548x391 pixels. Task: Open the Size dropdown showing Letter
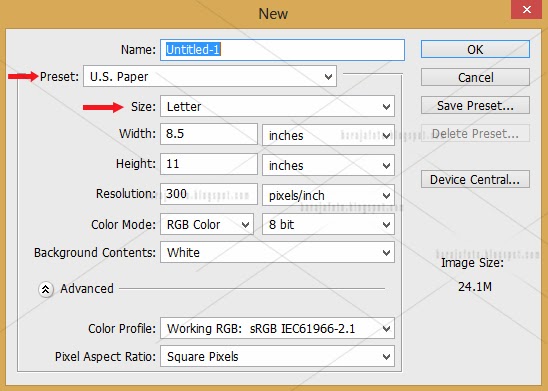click(277, 106)
